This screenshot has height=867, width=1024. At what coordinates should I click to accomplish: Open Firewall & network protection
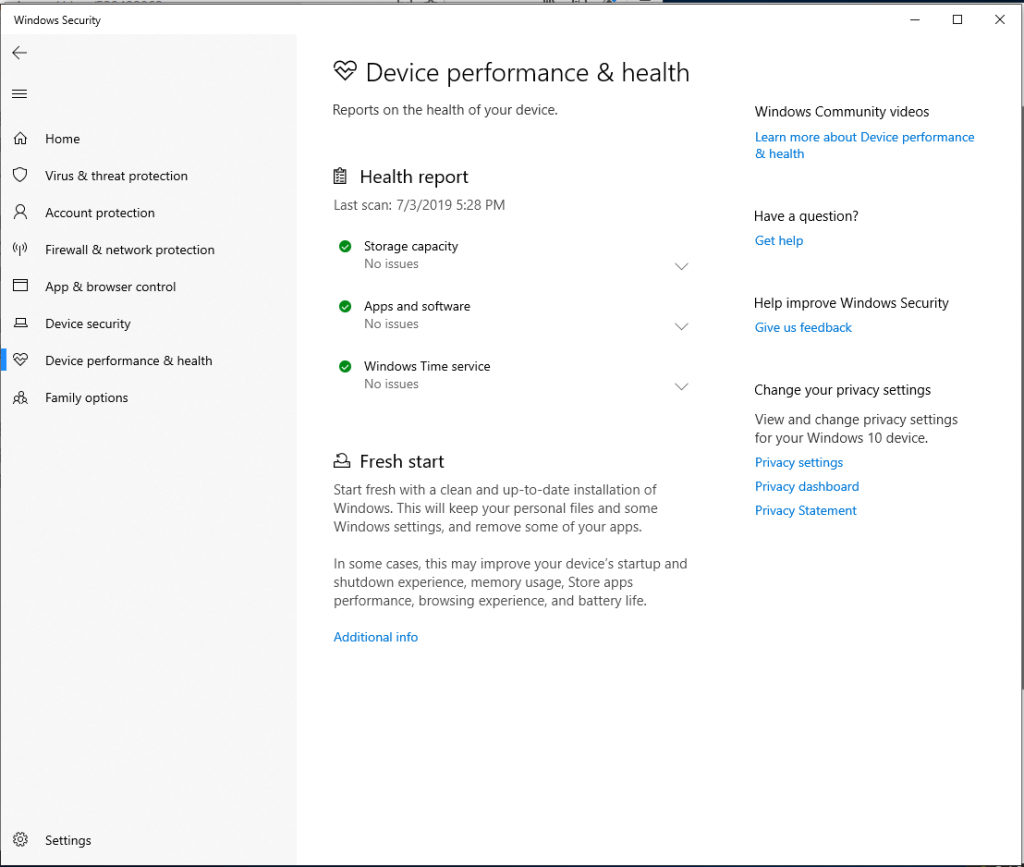(129, 249)
